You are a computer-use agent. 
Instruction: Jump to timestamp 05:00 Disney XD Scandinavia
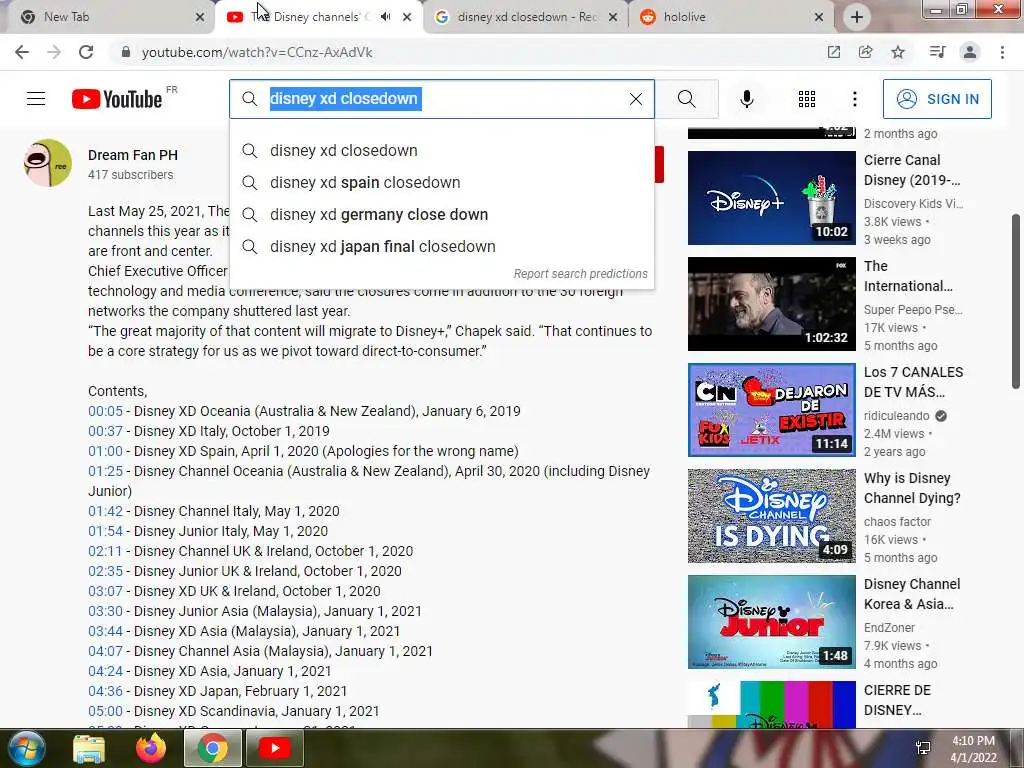point(105,711)
